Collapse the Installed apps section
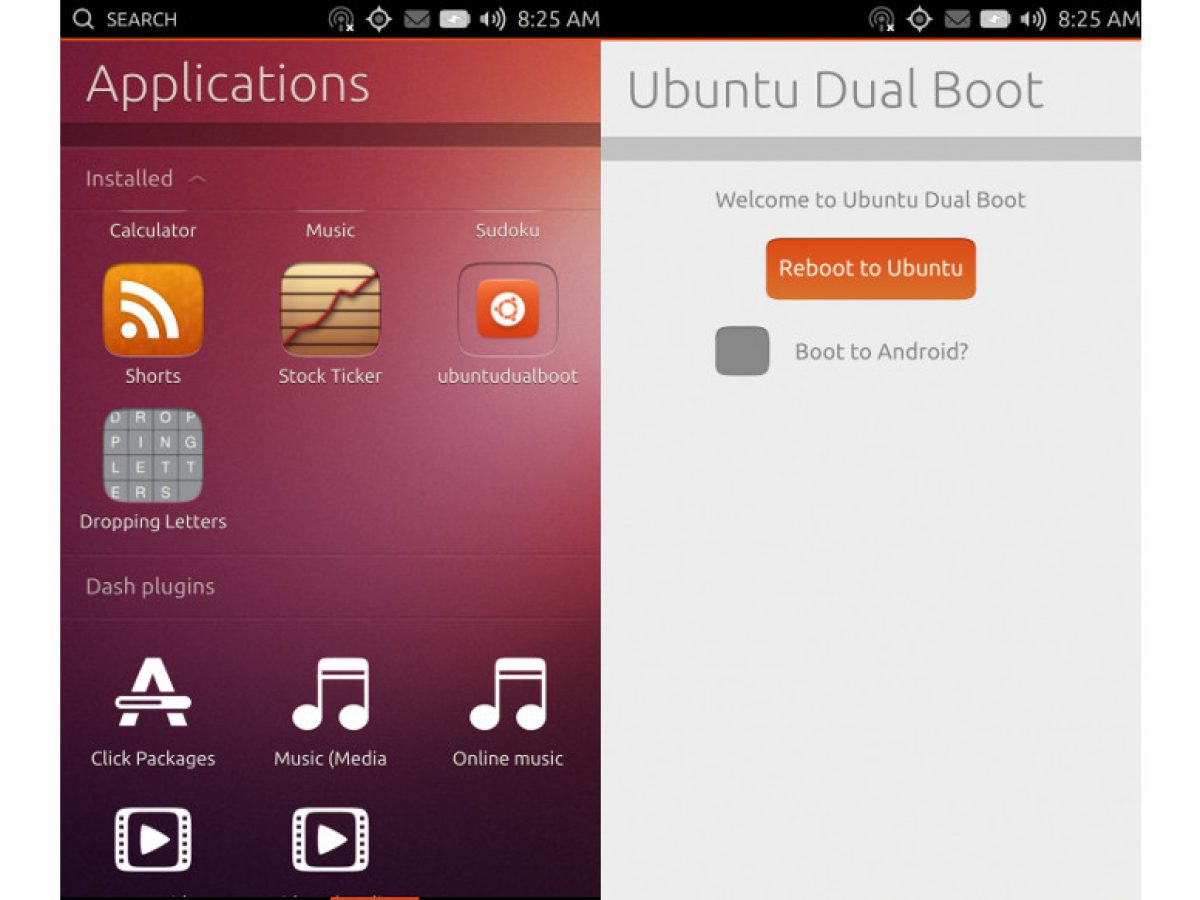Image resolution: width=1200 pixels, height=900 pixels. coord(197,179)
